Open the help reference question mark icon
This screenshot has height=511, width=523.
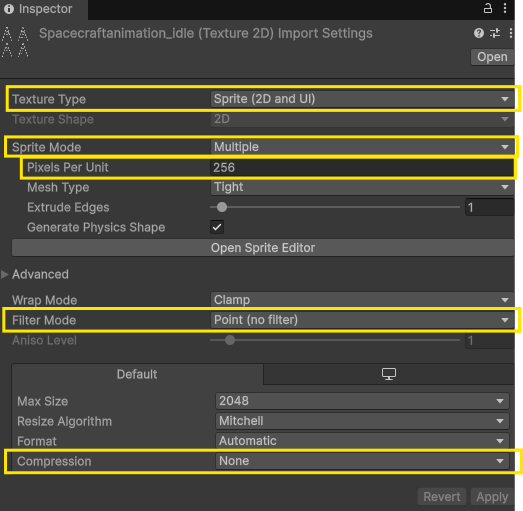tap(479, 33)
